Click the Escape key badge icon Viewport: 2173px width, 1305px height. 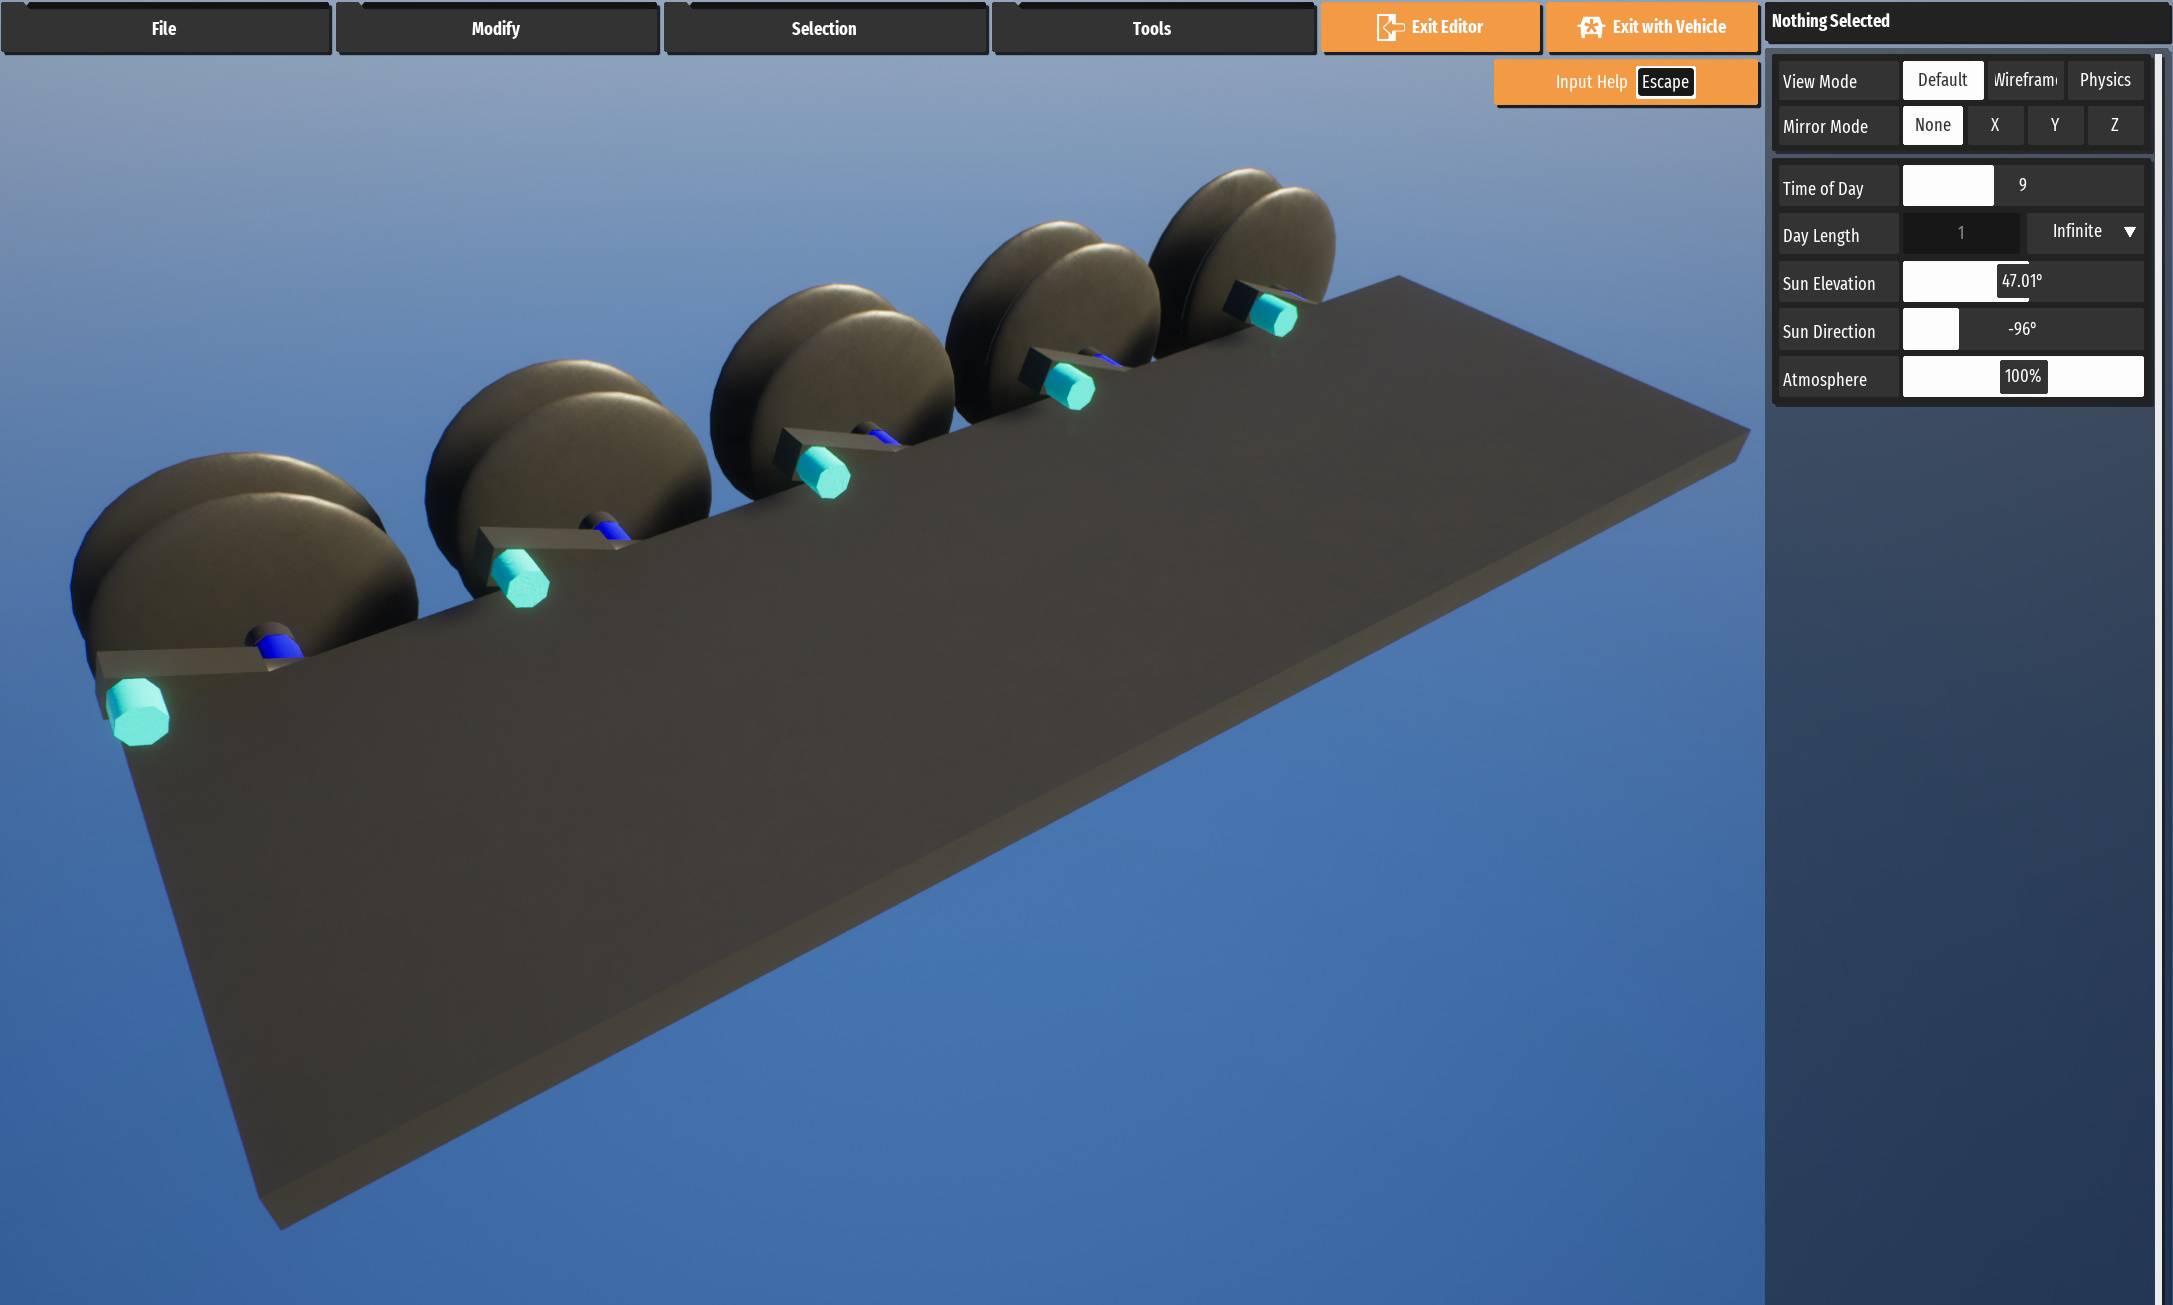click(1665, 82)
